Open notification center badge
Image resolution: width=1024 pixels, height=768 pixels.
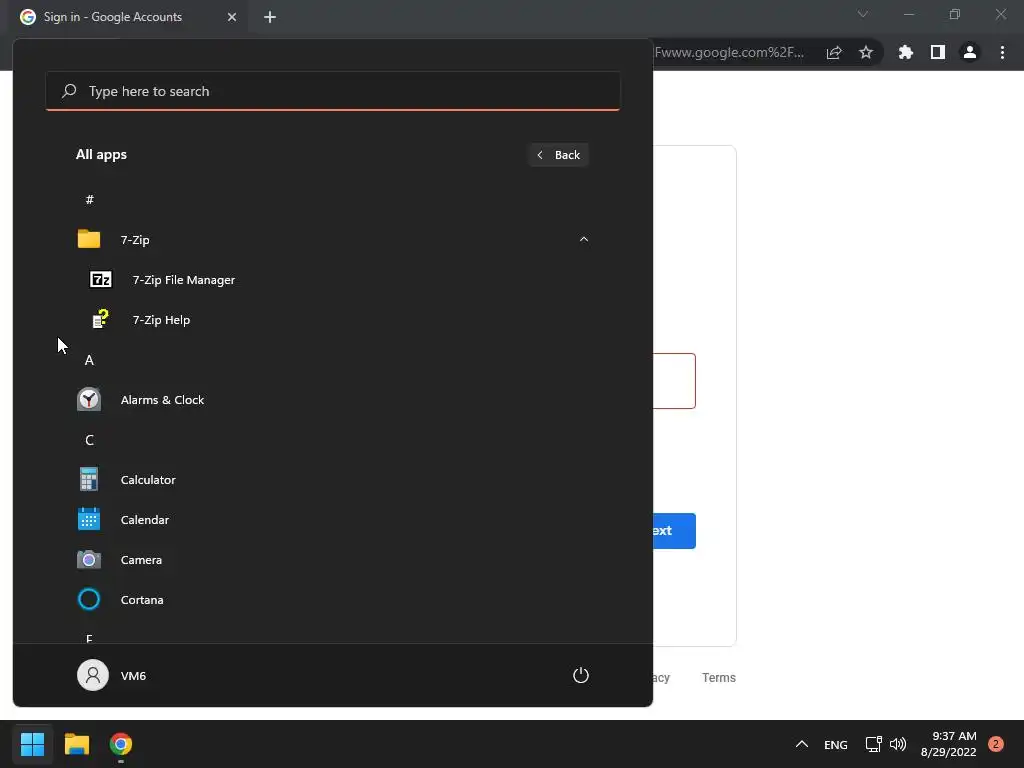point(995,744)
